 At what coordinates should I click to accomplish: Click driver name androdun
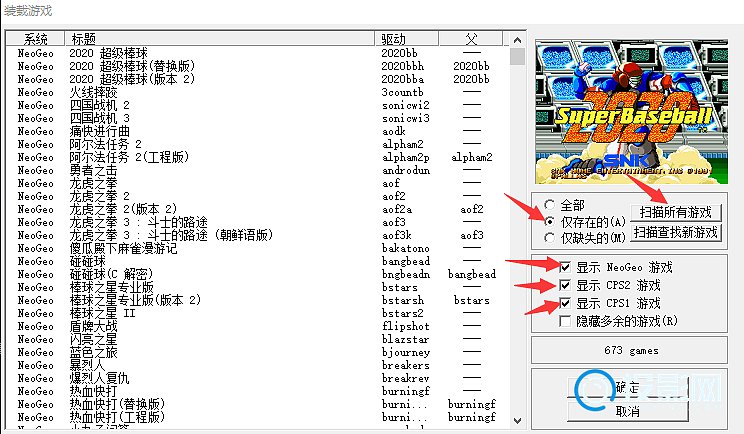pyautogui.click(x=406, y=170)
